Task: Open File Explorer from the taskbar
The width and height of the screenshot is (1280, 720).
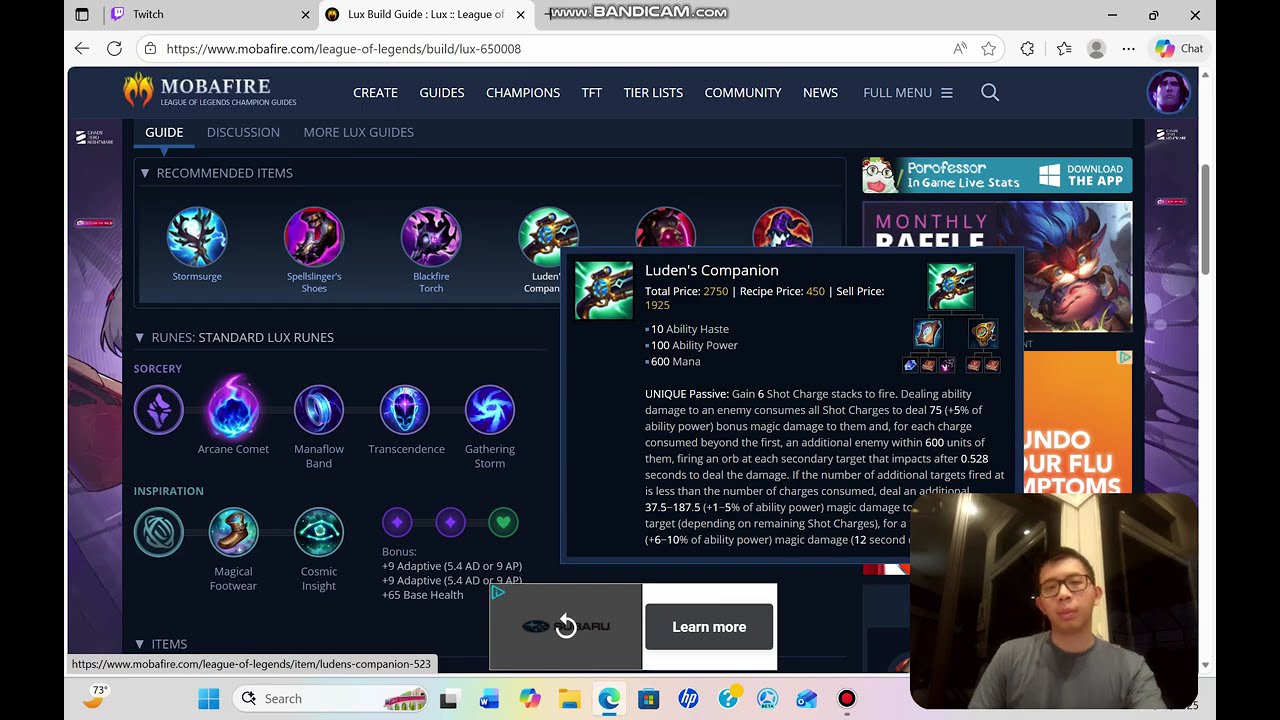Action: pyautogui.click(x=569, y=698)
